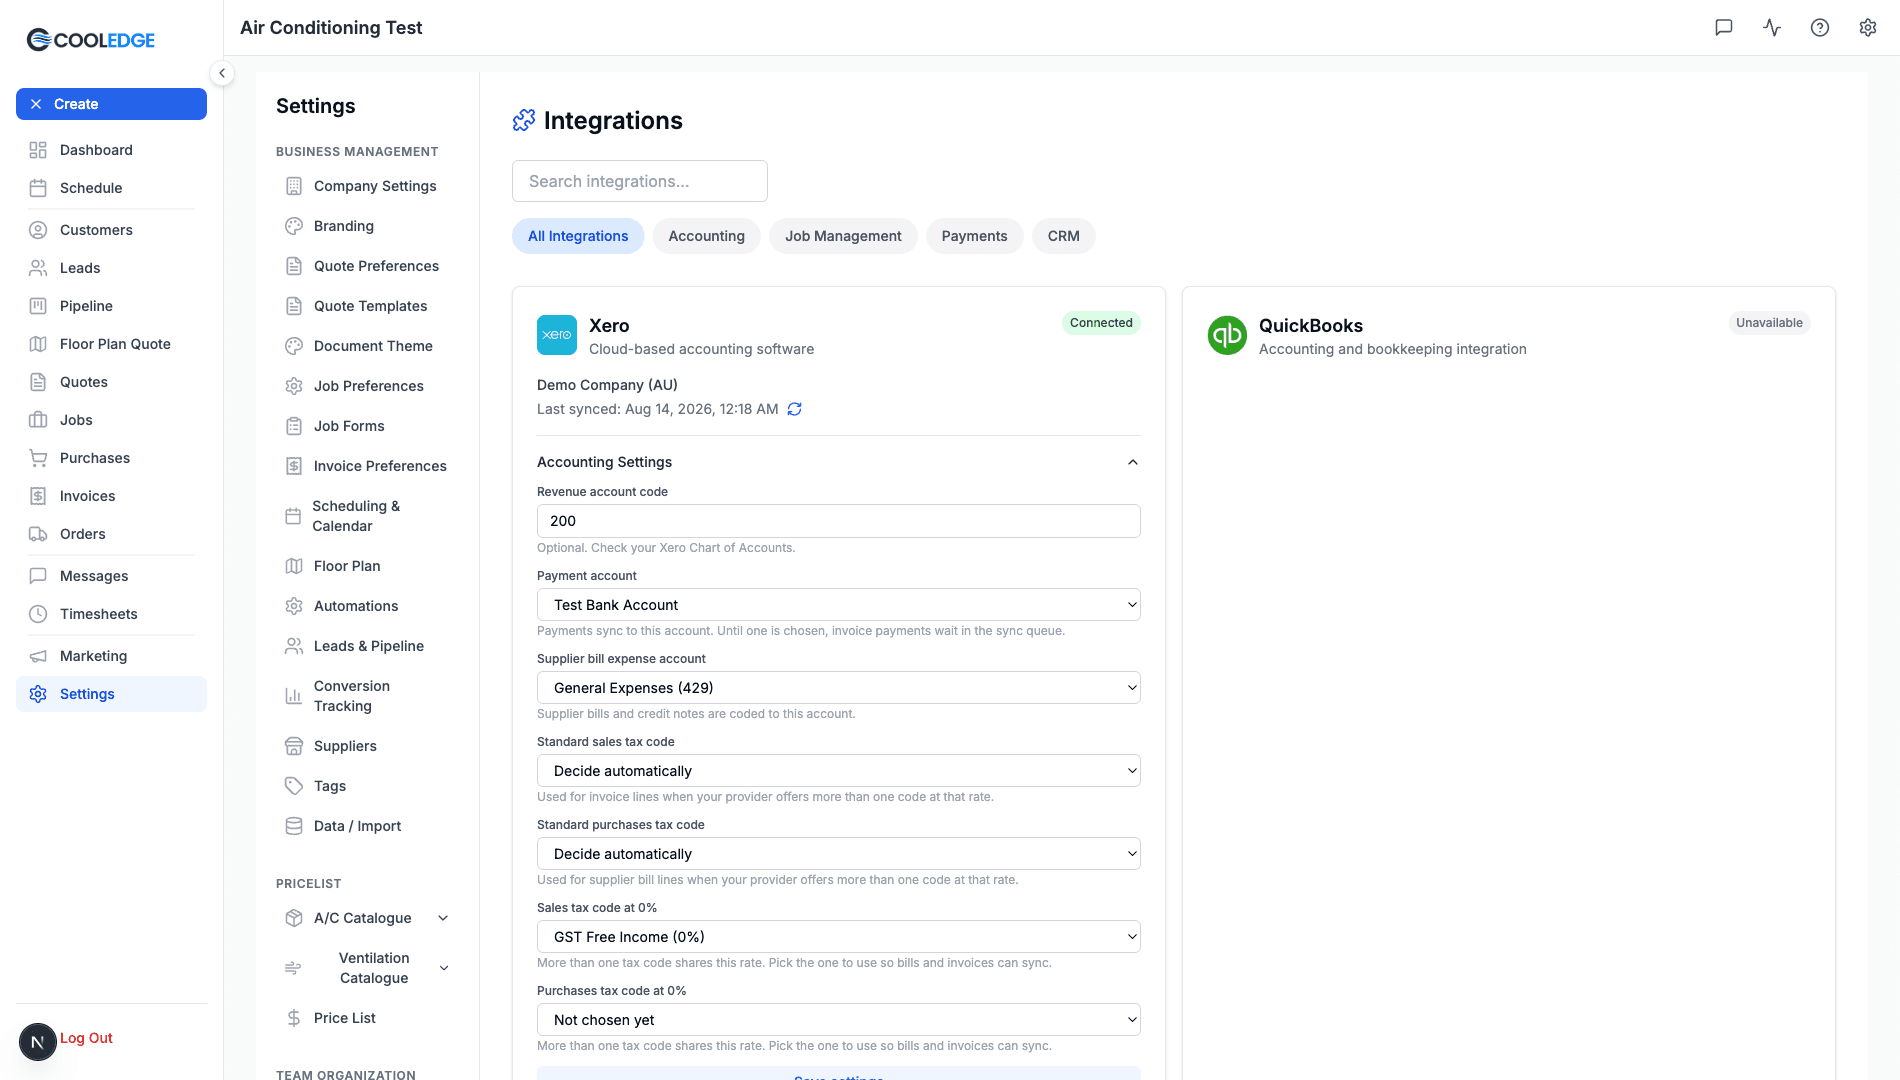Screen dimensions: 1900x1080
Task: Open Pipeline in the sidebar
Action: (x=111, y=306)
